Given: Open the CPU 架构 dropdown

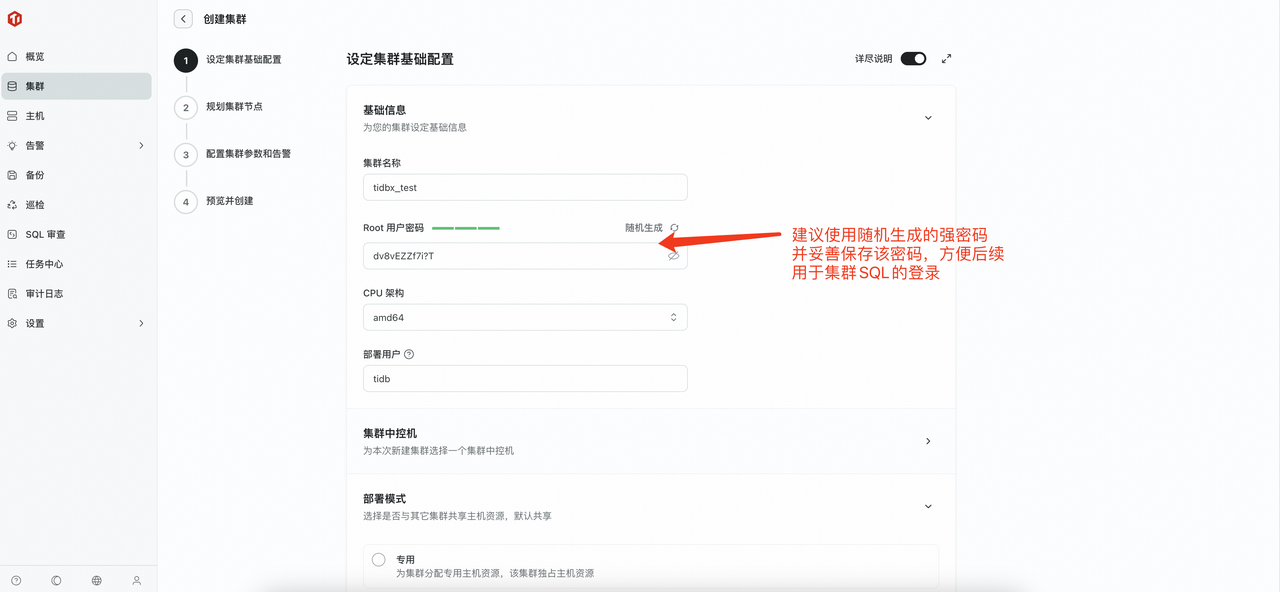Looking at the screenshot, I should [524, 317].
